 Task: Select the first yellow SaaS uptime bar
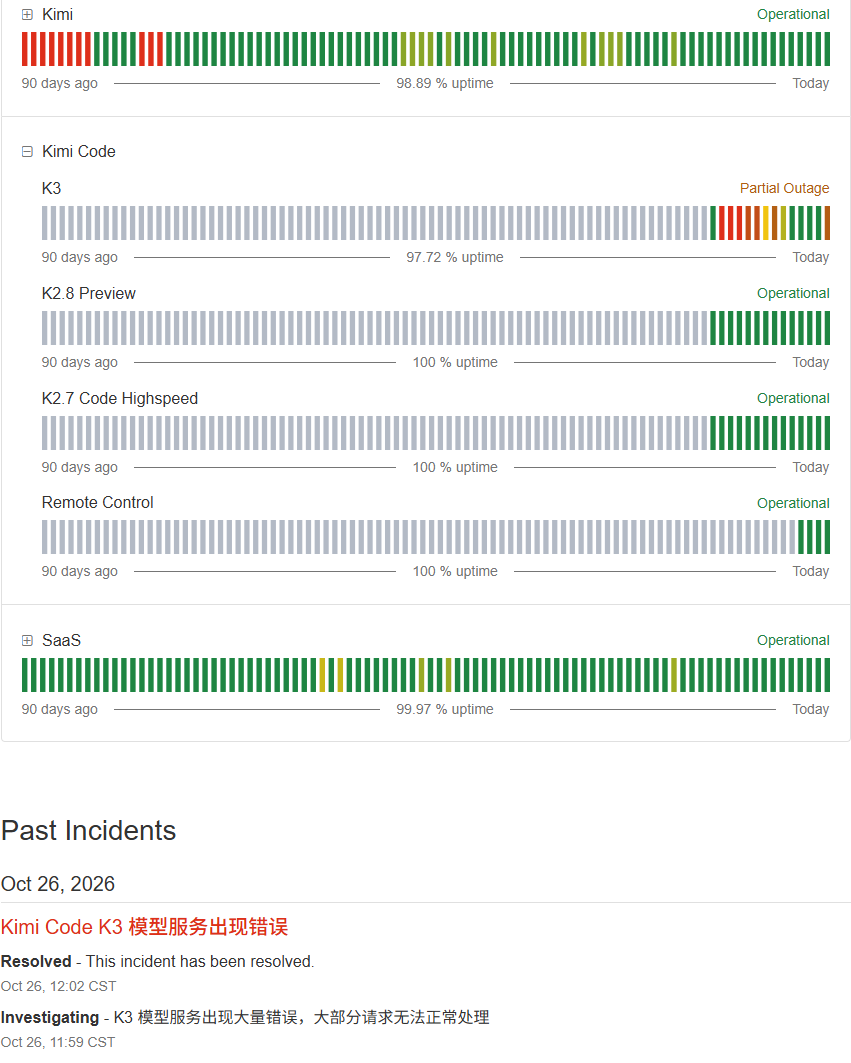pyautogui.click(x=322, y=675)
